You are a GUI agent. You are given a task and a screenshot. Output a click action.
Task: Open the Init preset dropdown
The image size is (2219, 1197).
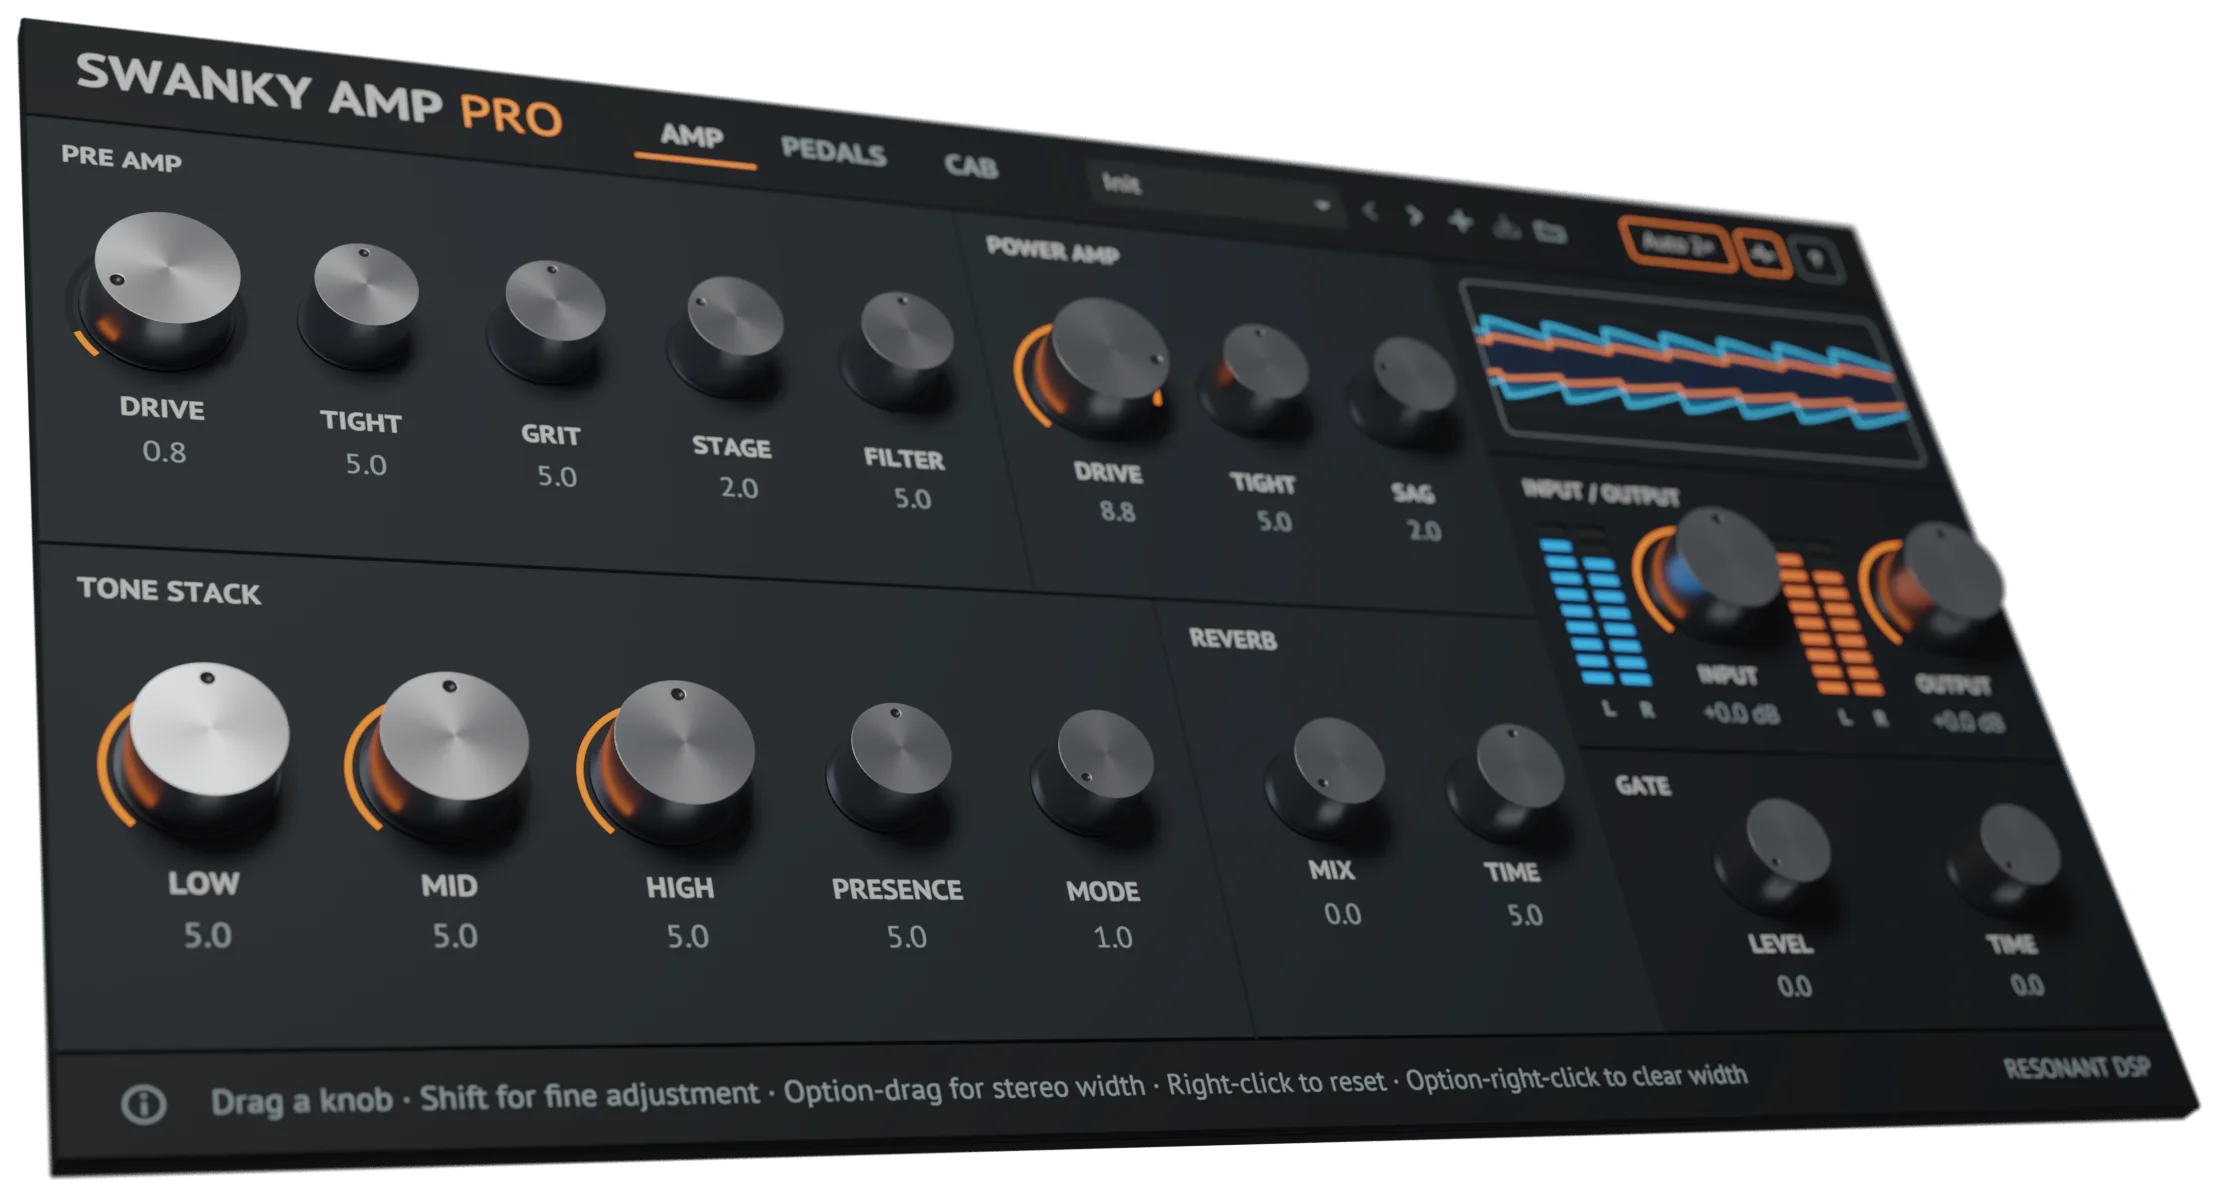(x=1215, y=193)
